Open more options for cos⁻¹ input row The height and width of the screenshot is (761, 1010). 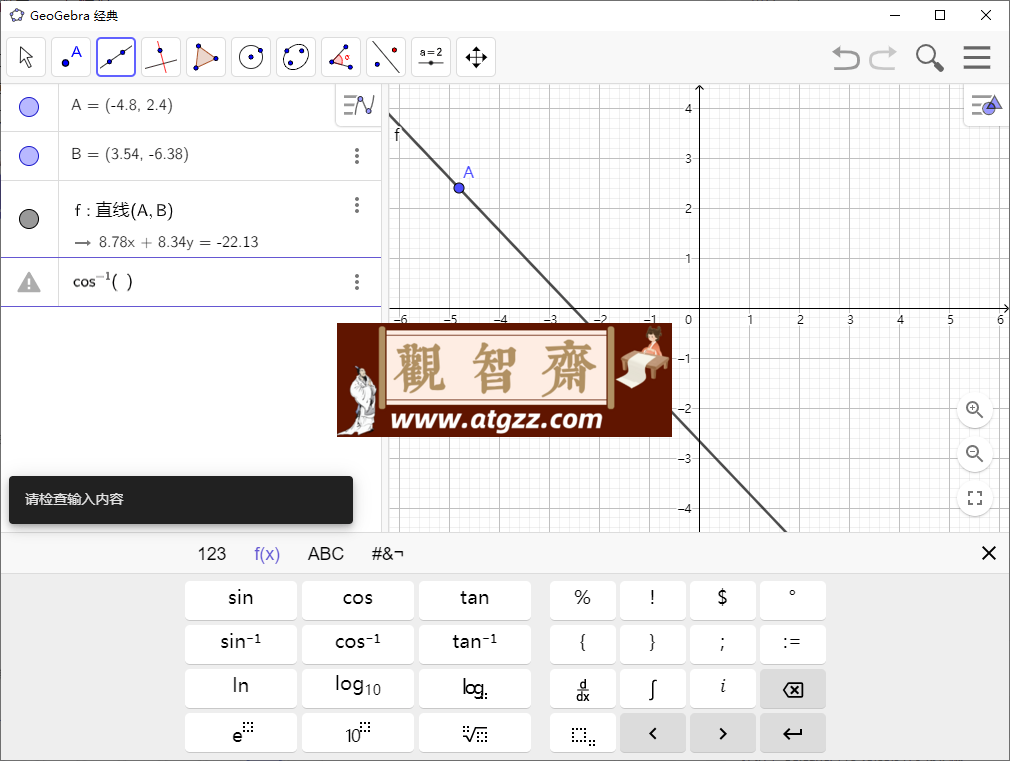pos(357,282)
